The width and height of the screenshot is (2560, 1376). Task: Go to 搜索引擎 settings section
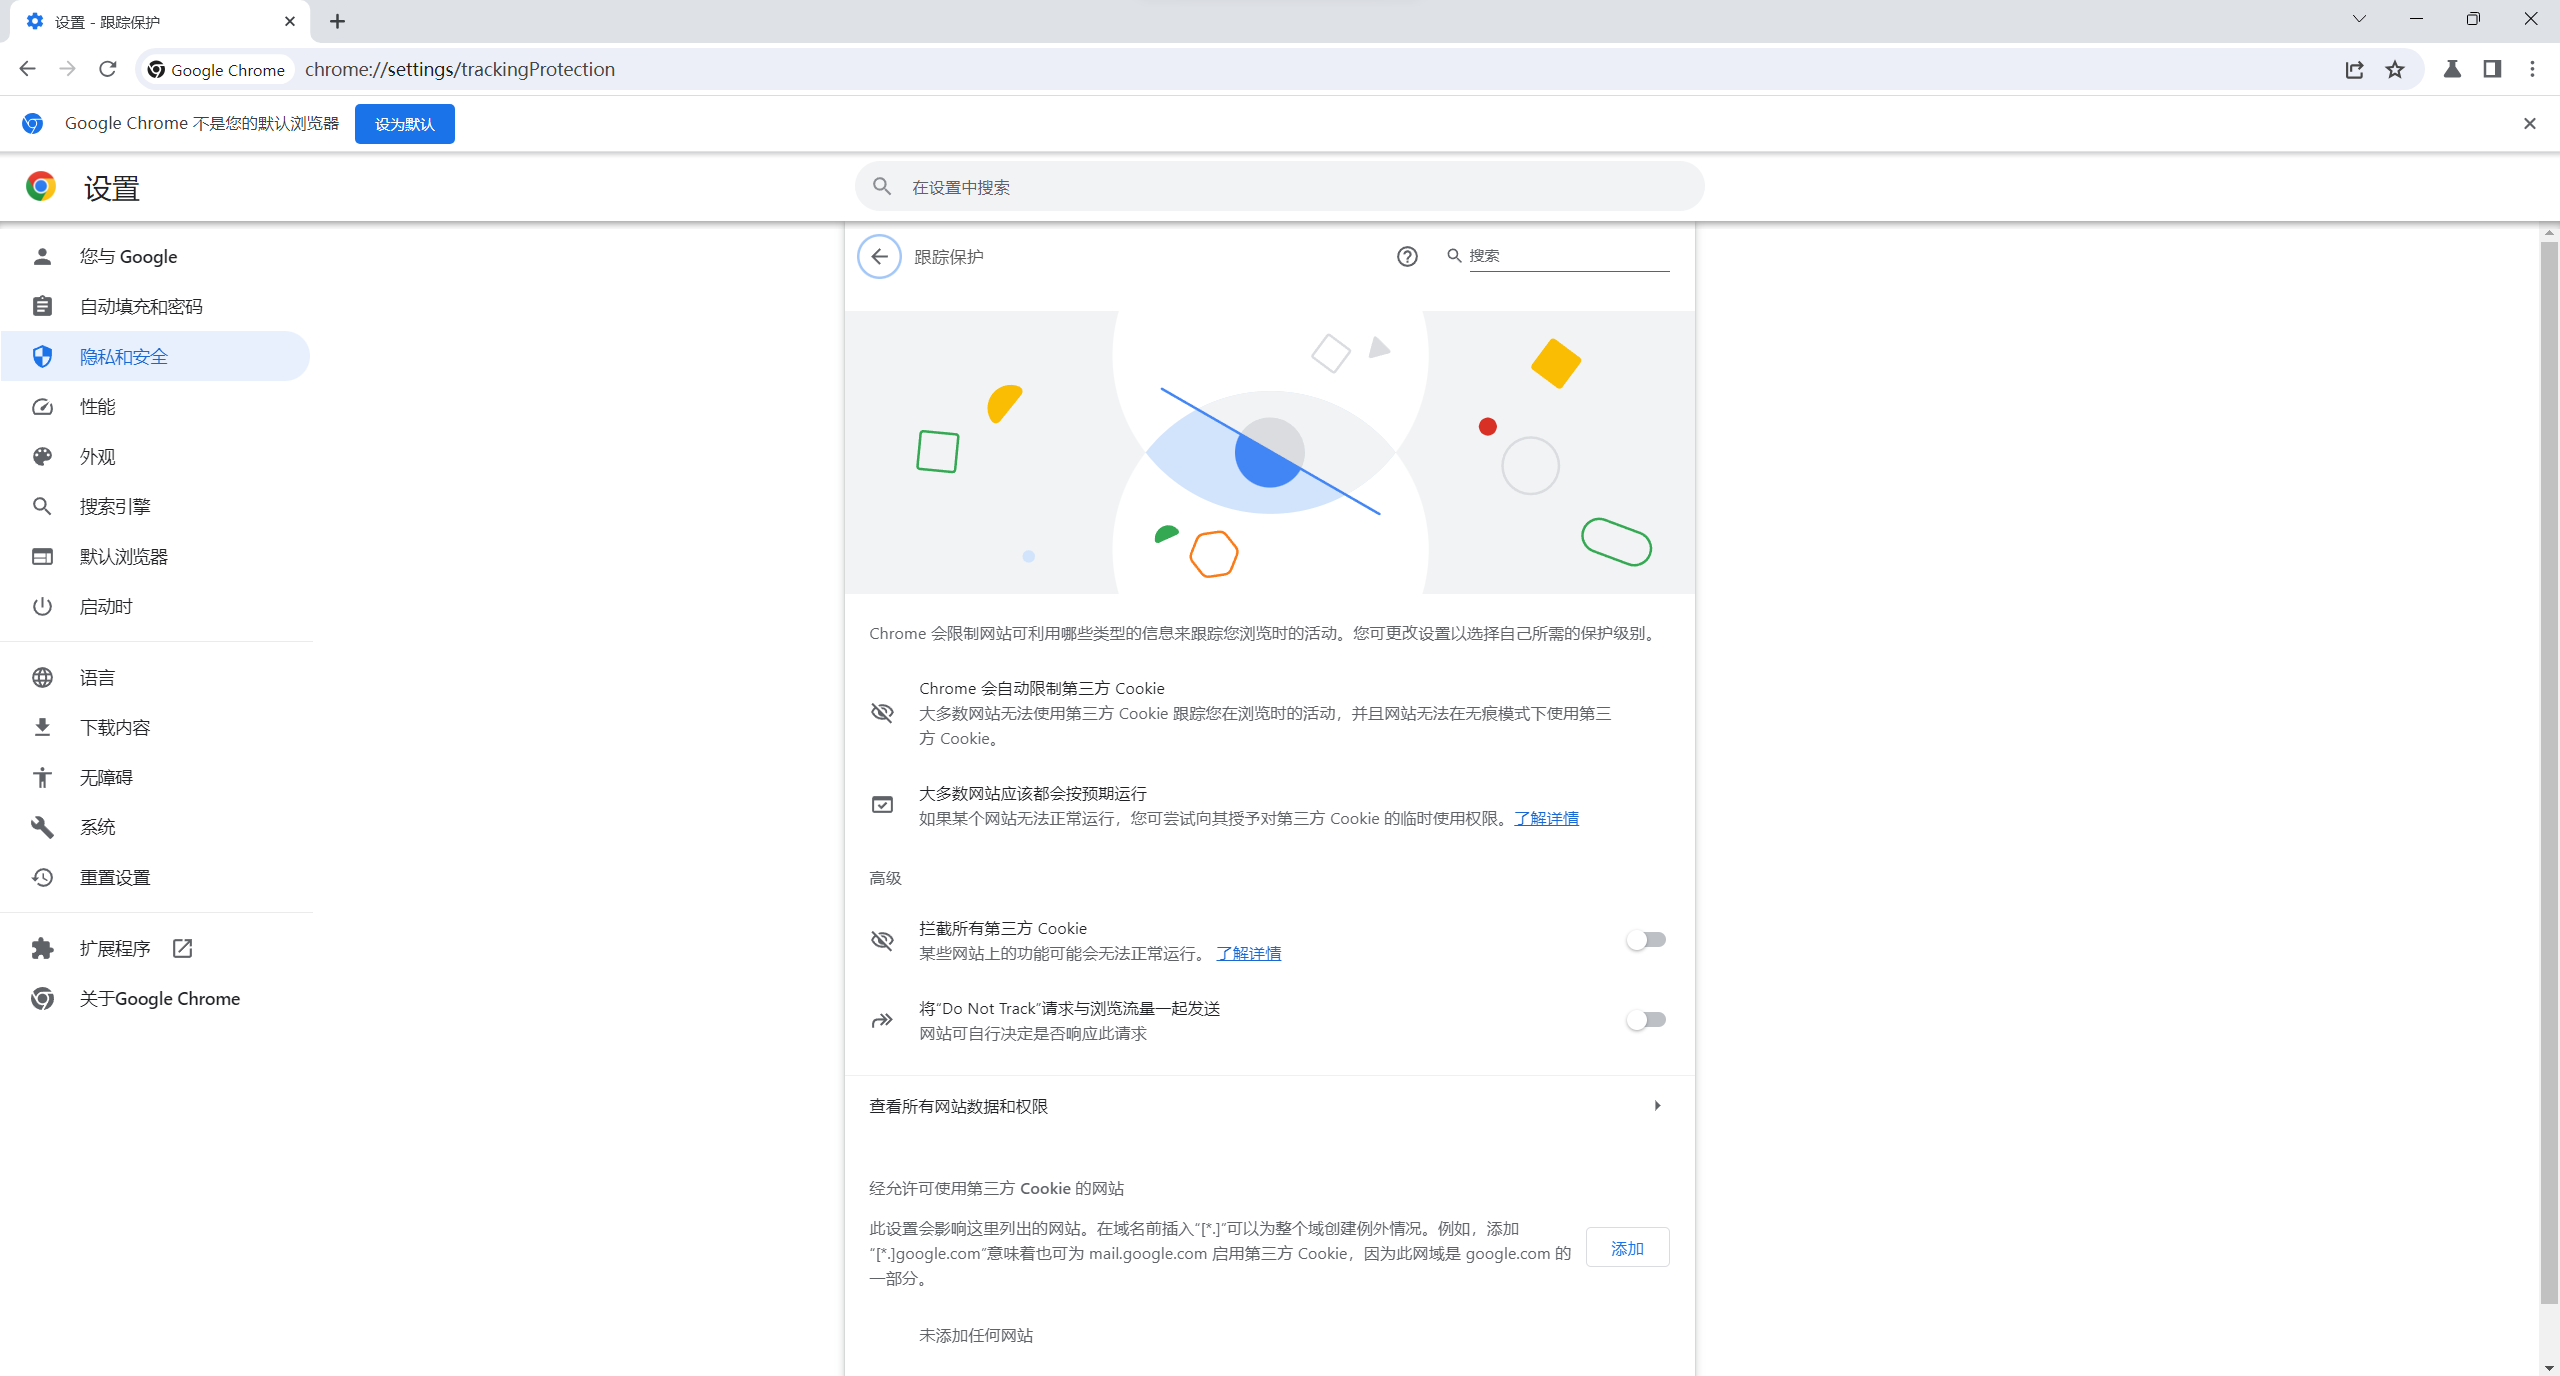tap(115, 507)
